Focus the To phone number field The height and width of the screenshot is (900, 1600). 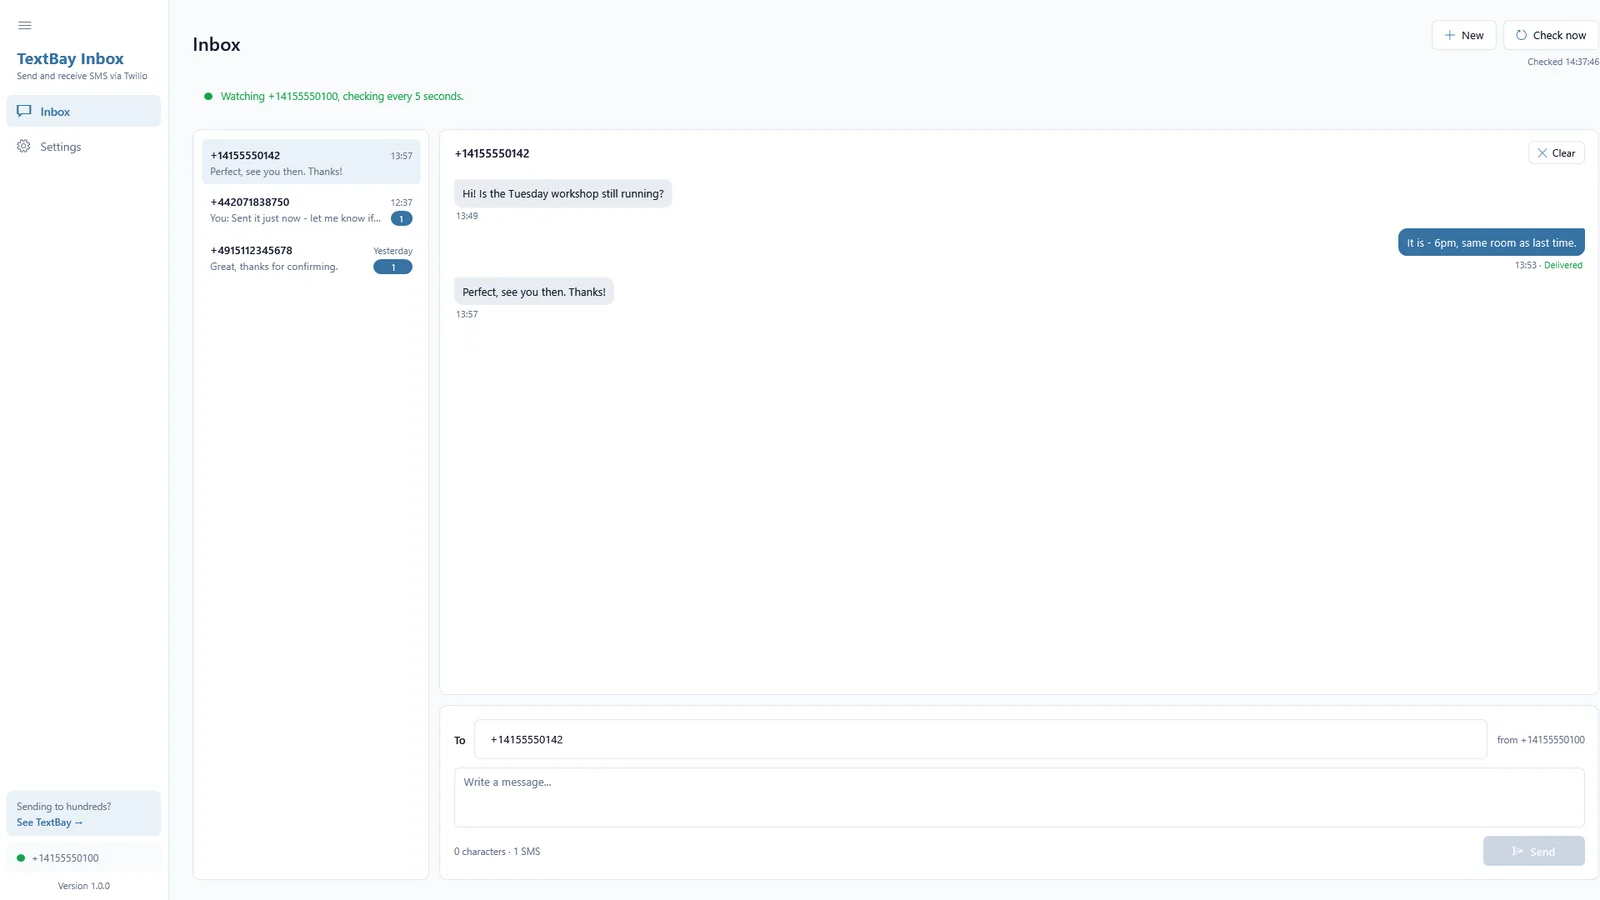coord(980,739)
